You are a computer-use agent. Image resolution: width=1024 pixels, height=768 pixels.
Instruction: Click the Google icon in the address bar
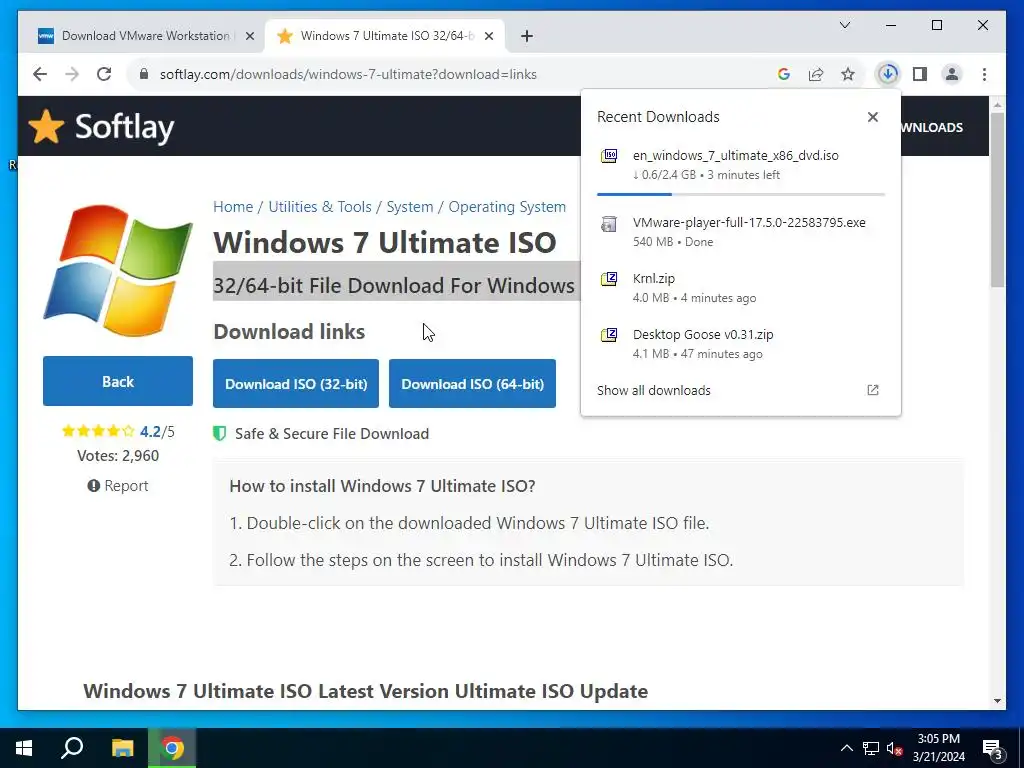(x=784, y=74)
